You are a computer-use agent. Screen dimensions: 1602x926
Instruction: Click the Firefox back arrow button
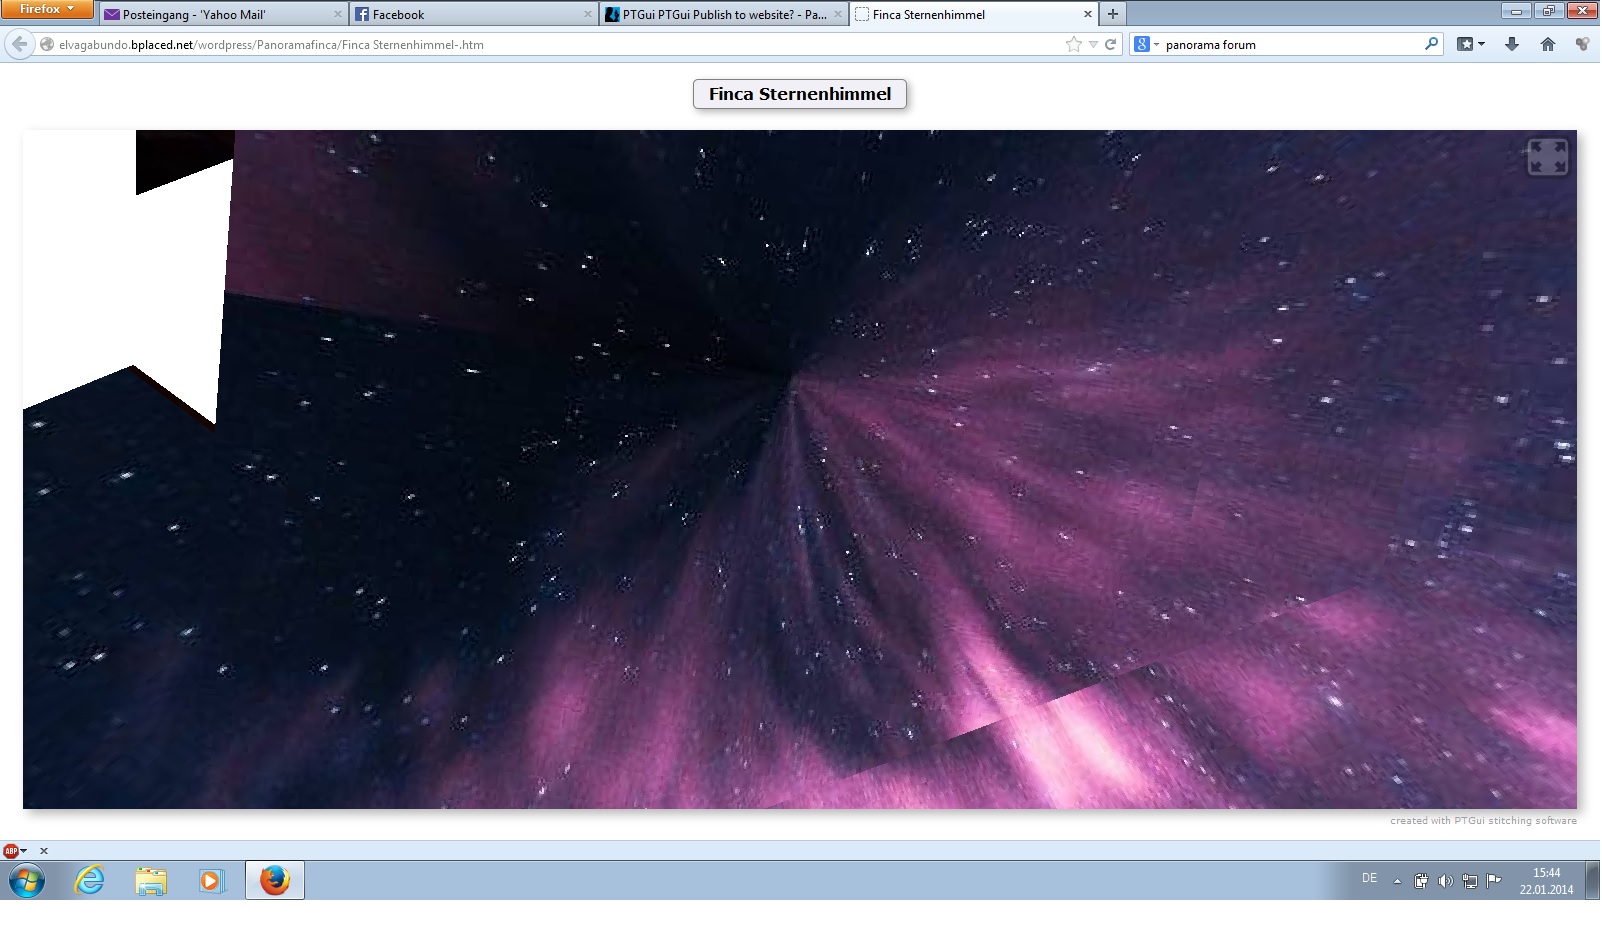[19, 44]
